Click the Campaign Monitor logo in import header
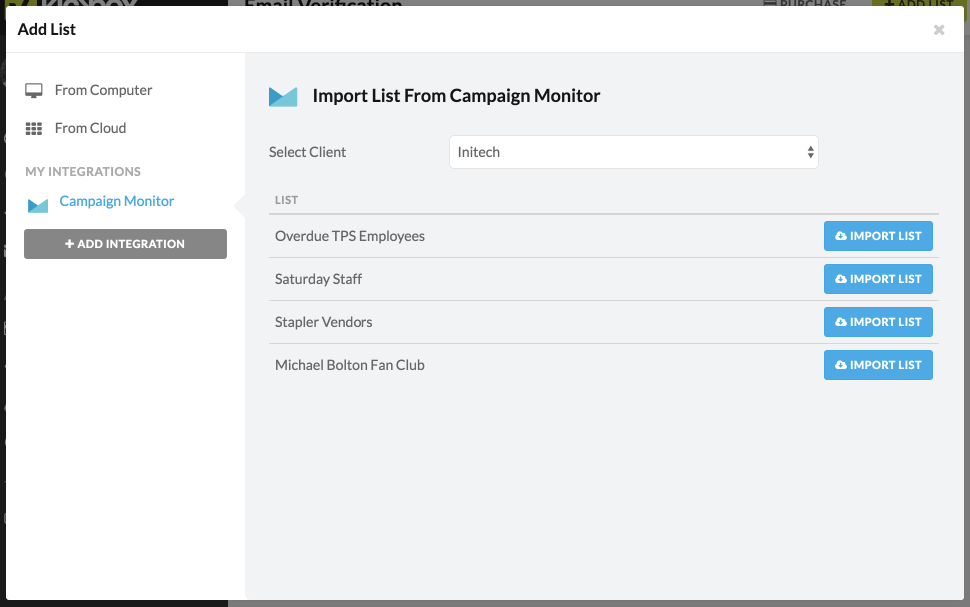 pyautogui.click(x=283, y=97)
